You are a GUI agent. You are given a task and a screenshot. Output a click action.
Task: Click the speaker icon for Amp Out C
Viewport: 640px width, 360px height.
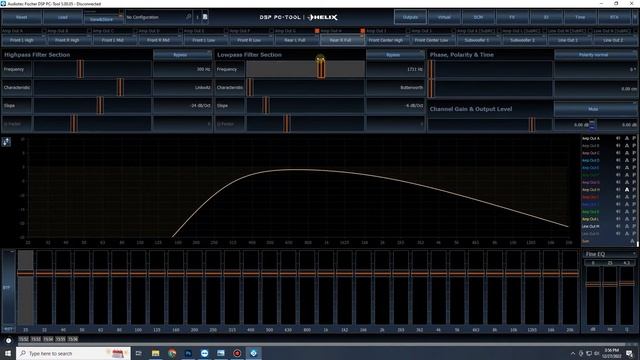tap(618, 153)
